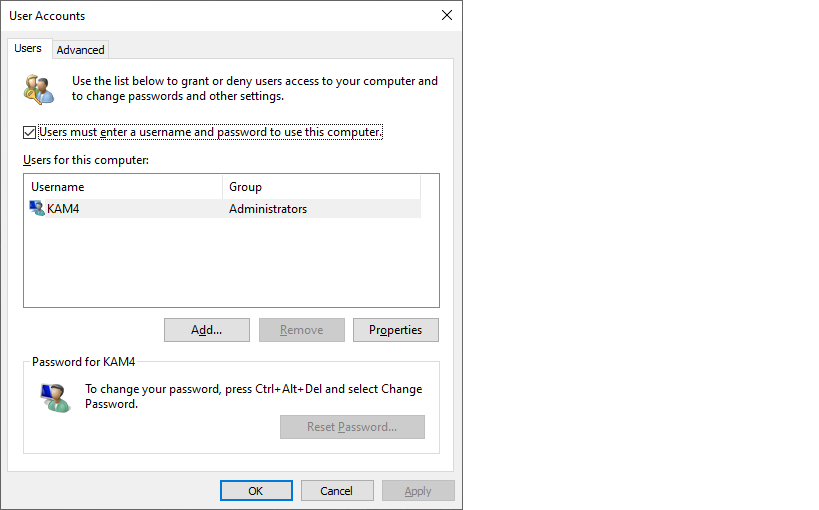The image size is (819, 510).
Task: Click the Remove button
Action: pyautogui.click(x=301, y=330)
